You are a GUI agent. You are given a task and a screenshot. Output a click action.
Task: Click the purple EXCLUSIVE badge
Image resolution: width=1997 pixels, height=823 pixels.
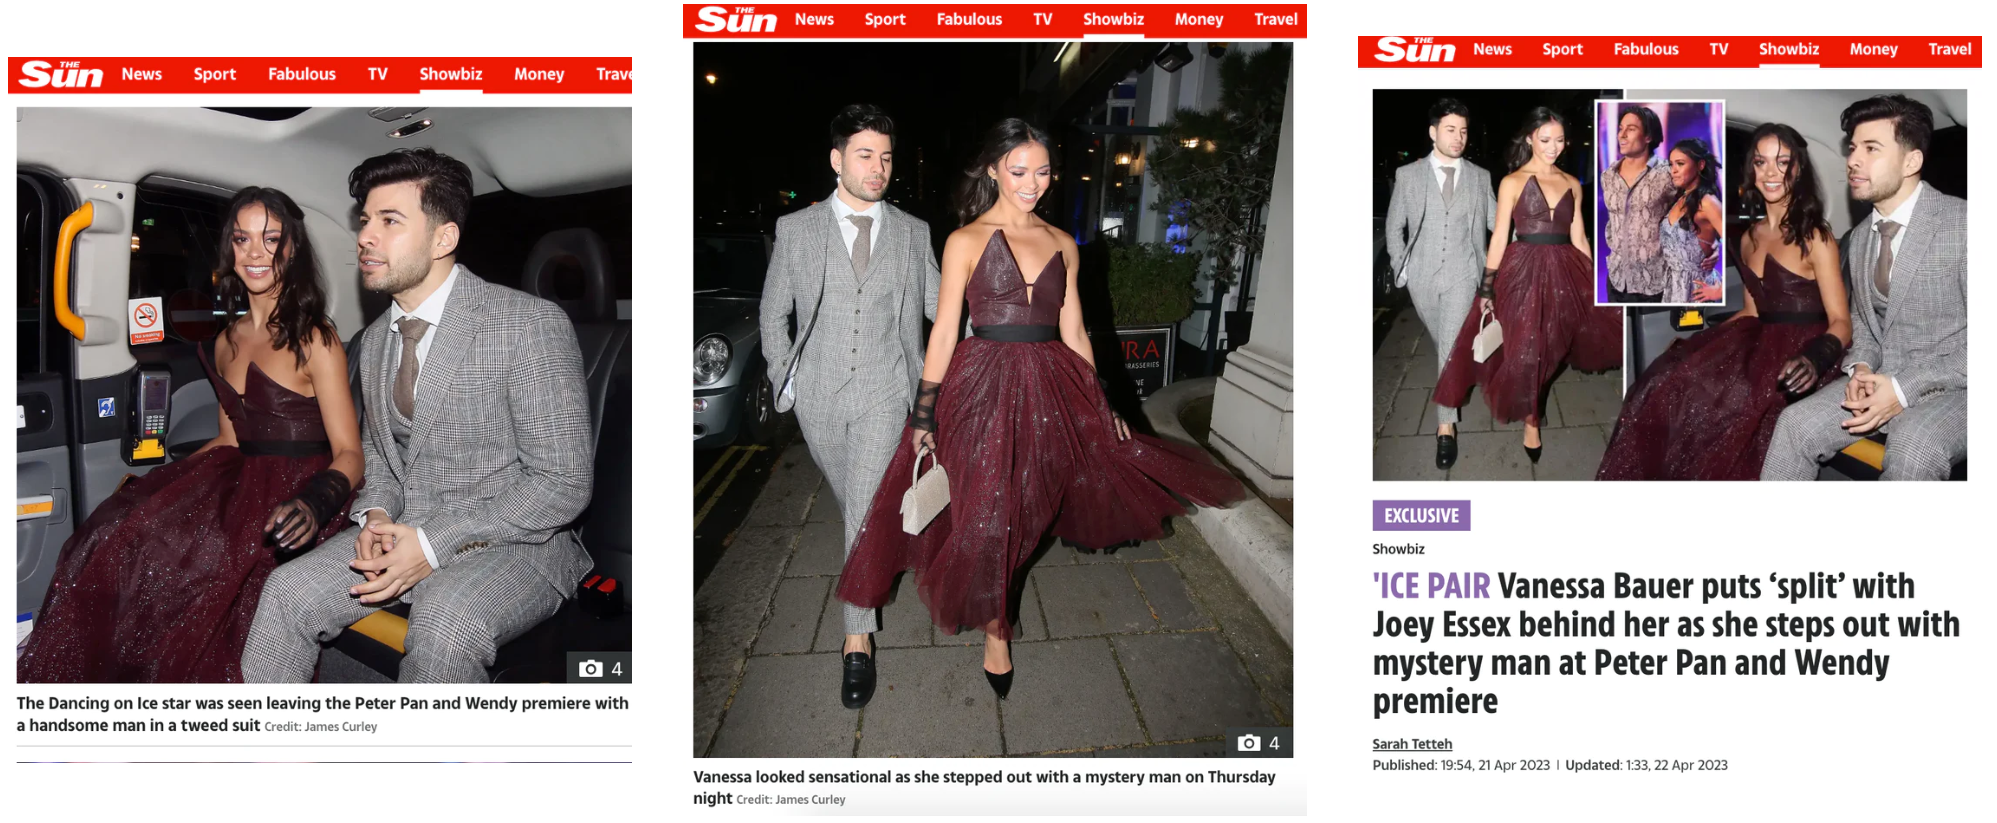tap(1421, 515)
